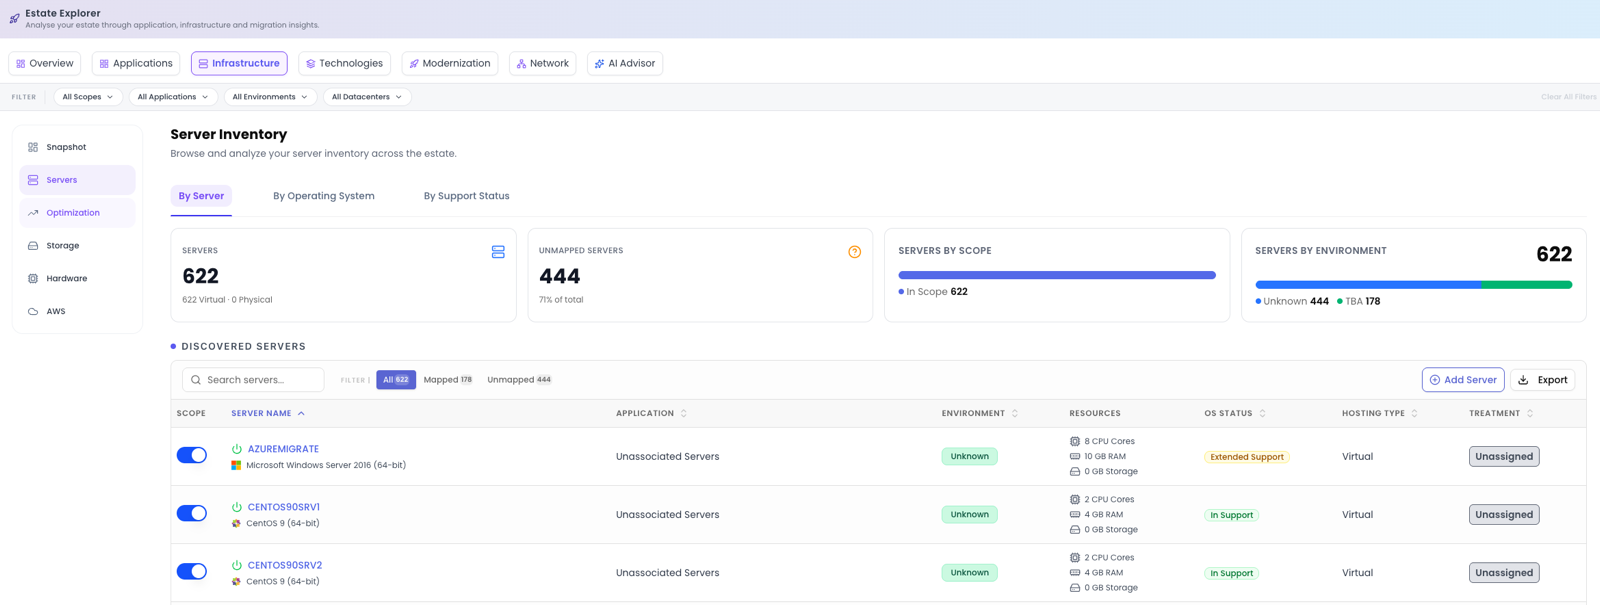Screen dimensions: 1600x605
Task: Select the Mapped 178 filter chip
Action: pyautogui.click(x=447, y=380)
